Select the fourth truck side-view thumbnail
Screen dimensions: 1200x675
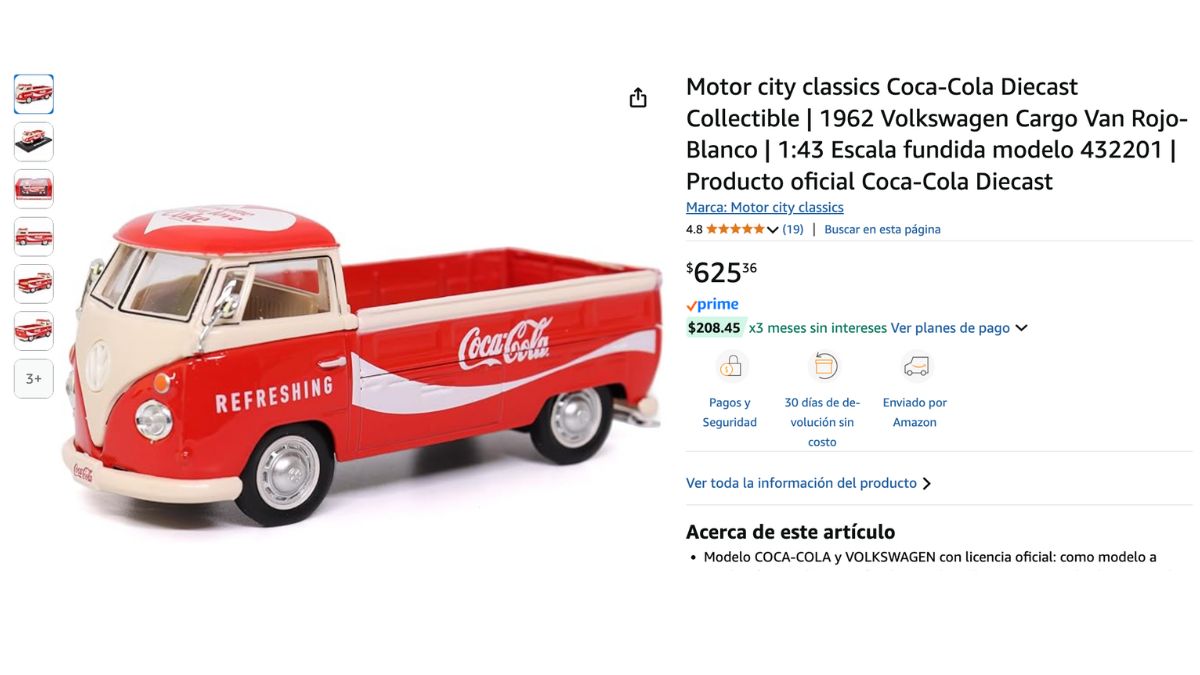tap(34, 237)
